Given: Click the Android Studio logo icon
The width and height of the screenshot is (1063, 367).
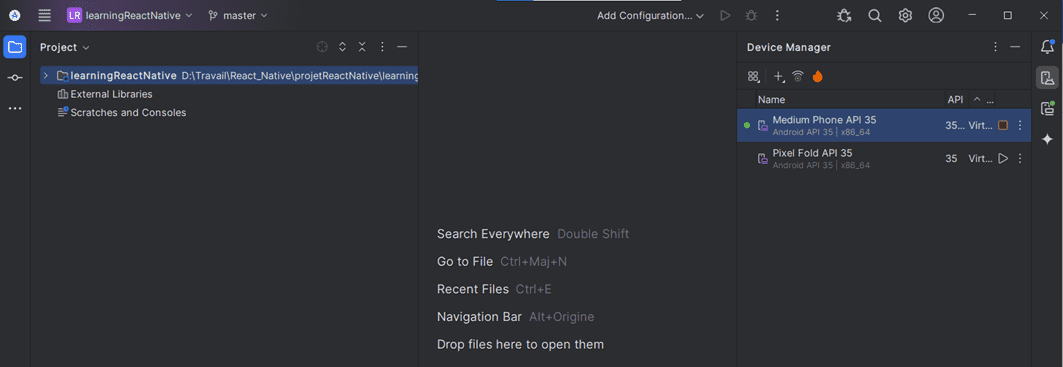Looking at the screenshot, I should [14, 15].
